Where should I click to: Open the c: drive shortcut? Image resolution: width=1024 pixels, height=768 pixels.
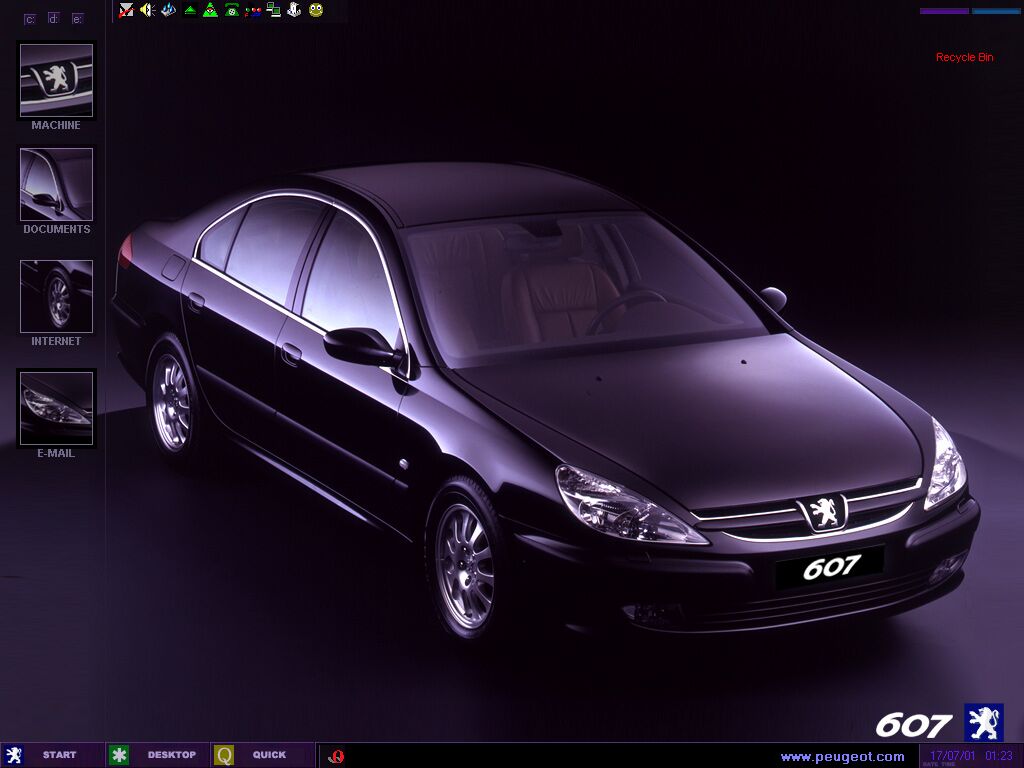point(30,19)
